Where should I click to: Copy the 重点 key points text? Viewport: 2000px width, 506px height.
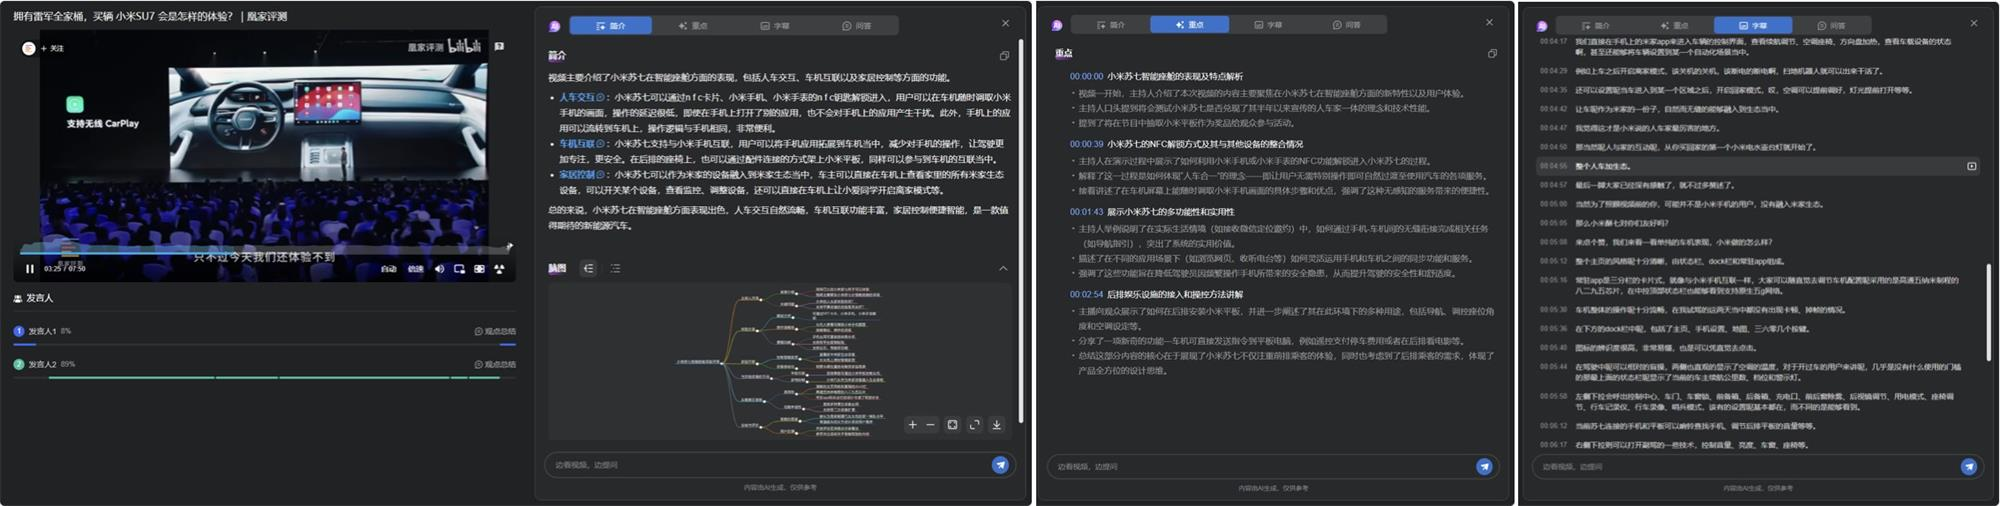[1492, 54]
